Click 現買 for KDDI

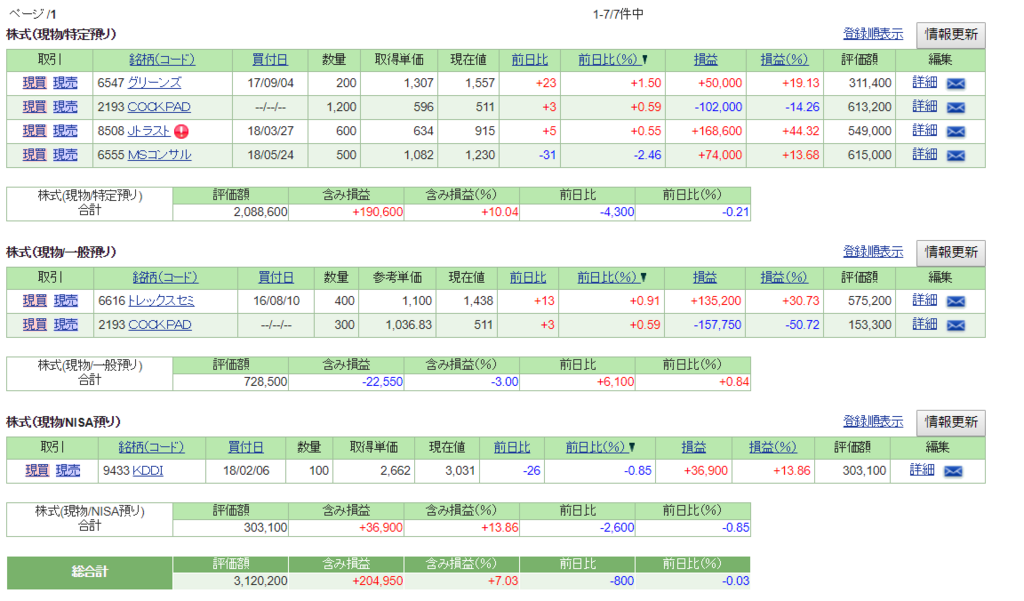click(37, 470)
